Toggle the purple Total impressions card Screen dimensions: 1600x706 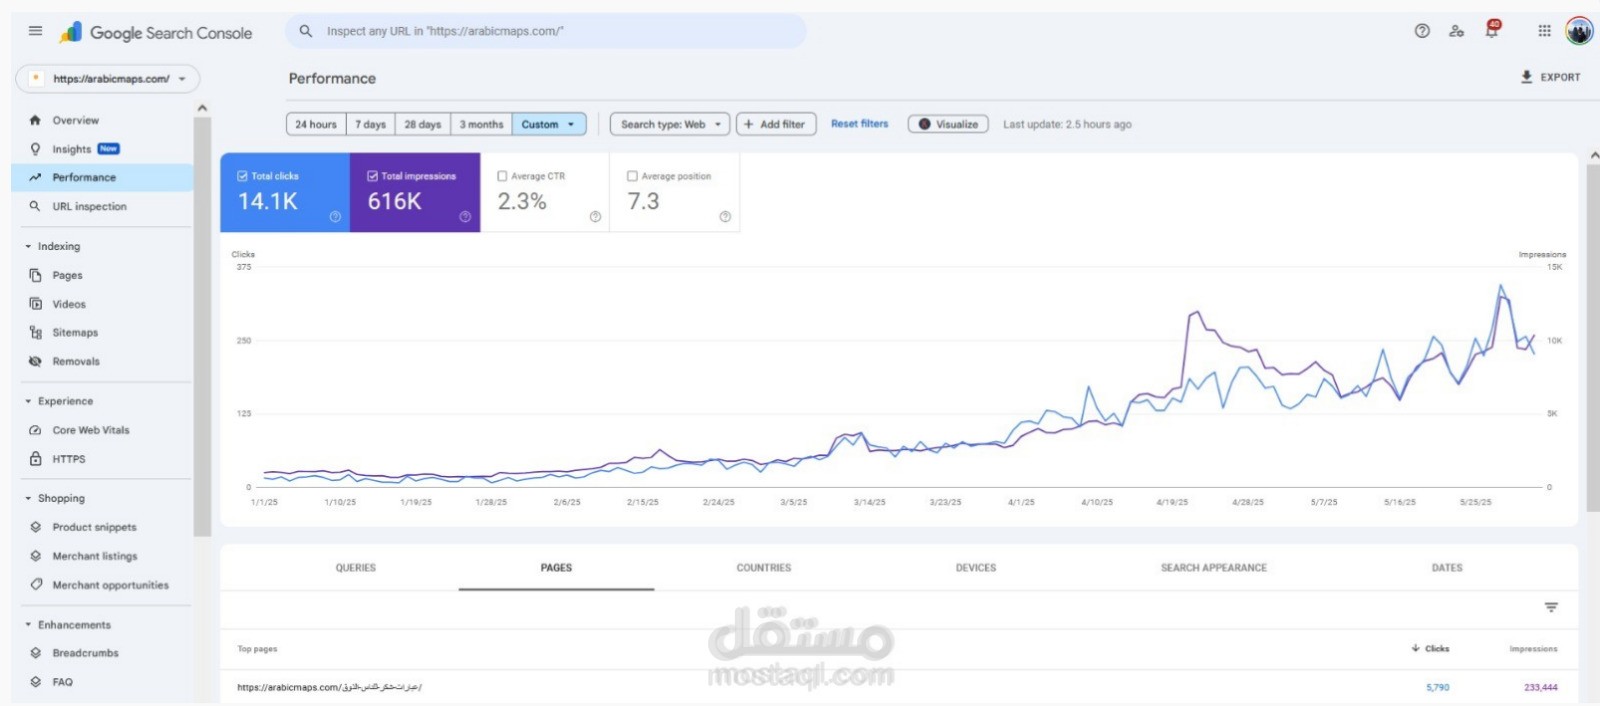click(x=414, y=193)
